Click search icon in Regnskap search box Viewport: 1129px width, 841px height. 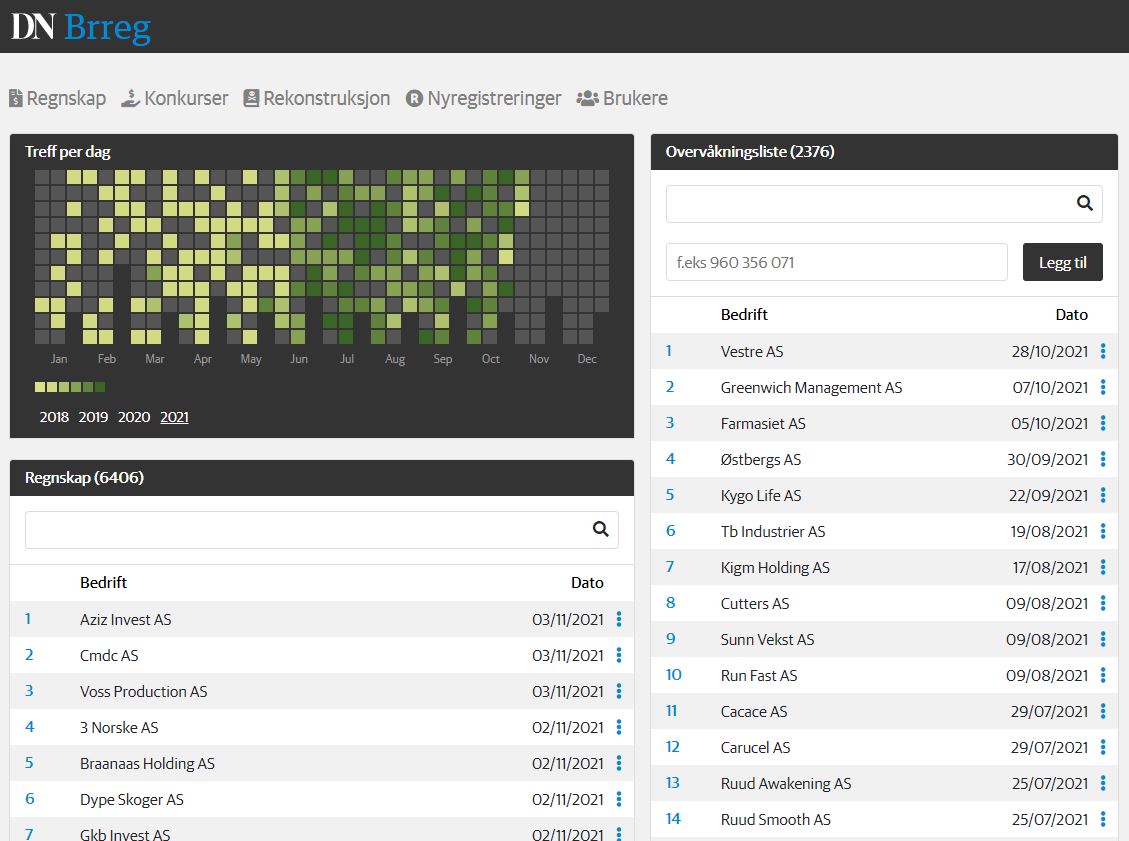(x=600, y=530)
